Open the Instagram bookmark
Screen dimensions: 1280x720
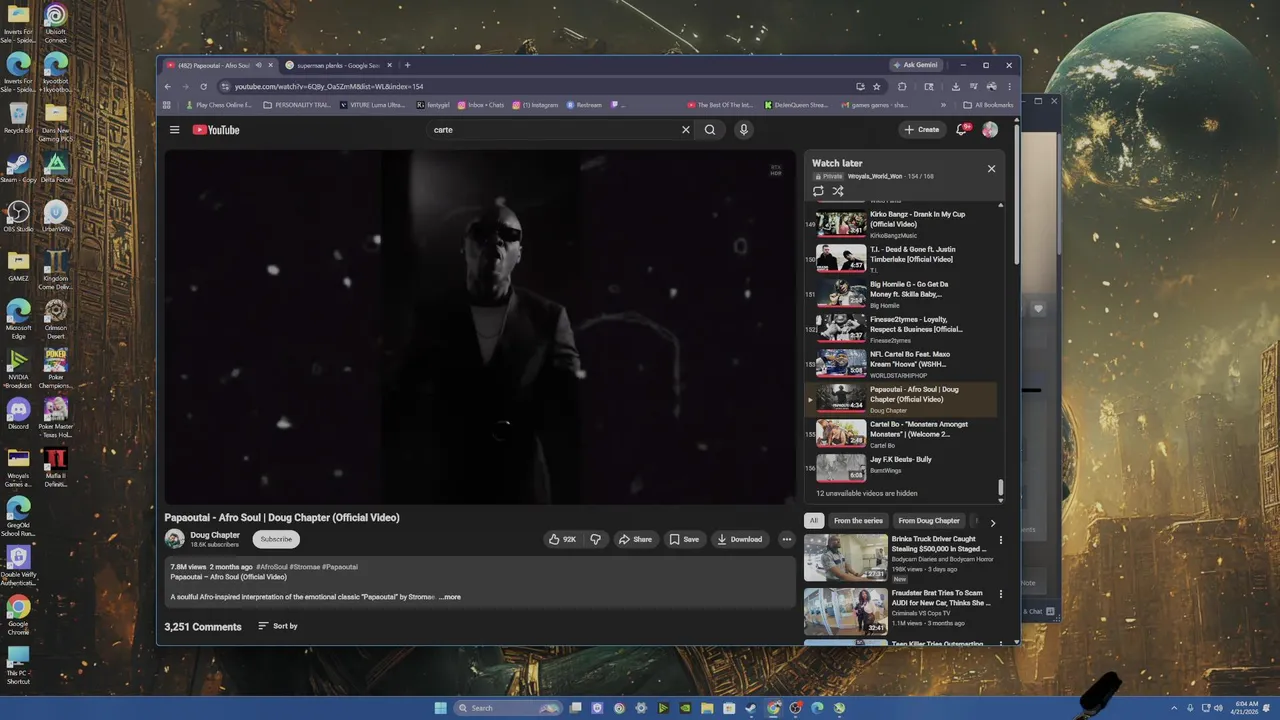click(535, 104)
